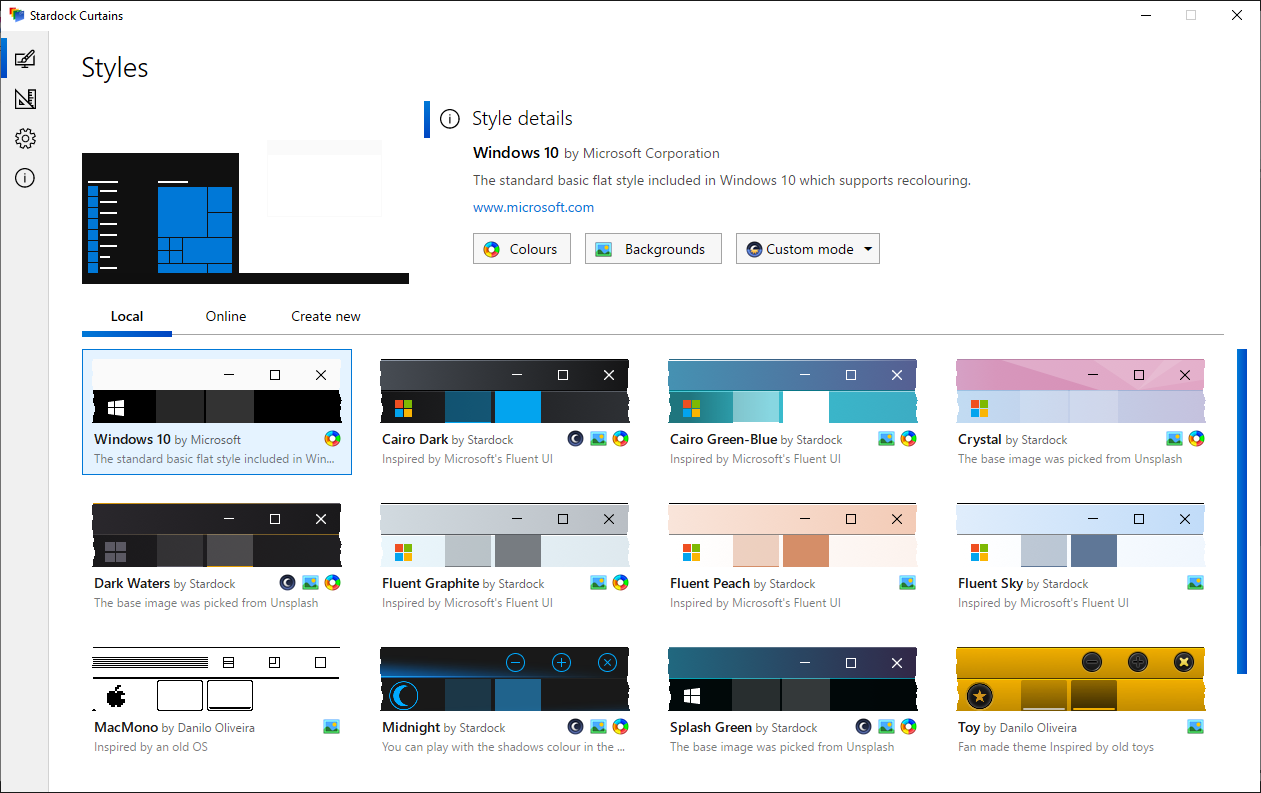The height and width of the screenshot is (793, 1261).
Task: Select the Windows 10 style thumbnail
Action: [216, 391]
